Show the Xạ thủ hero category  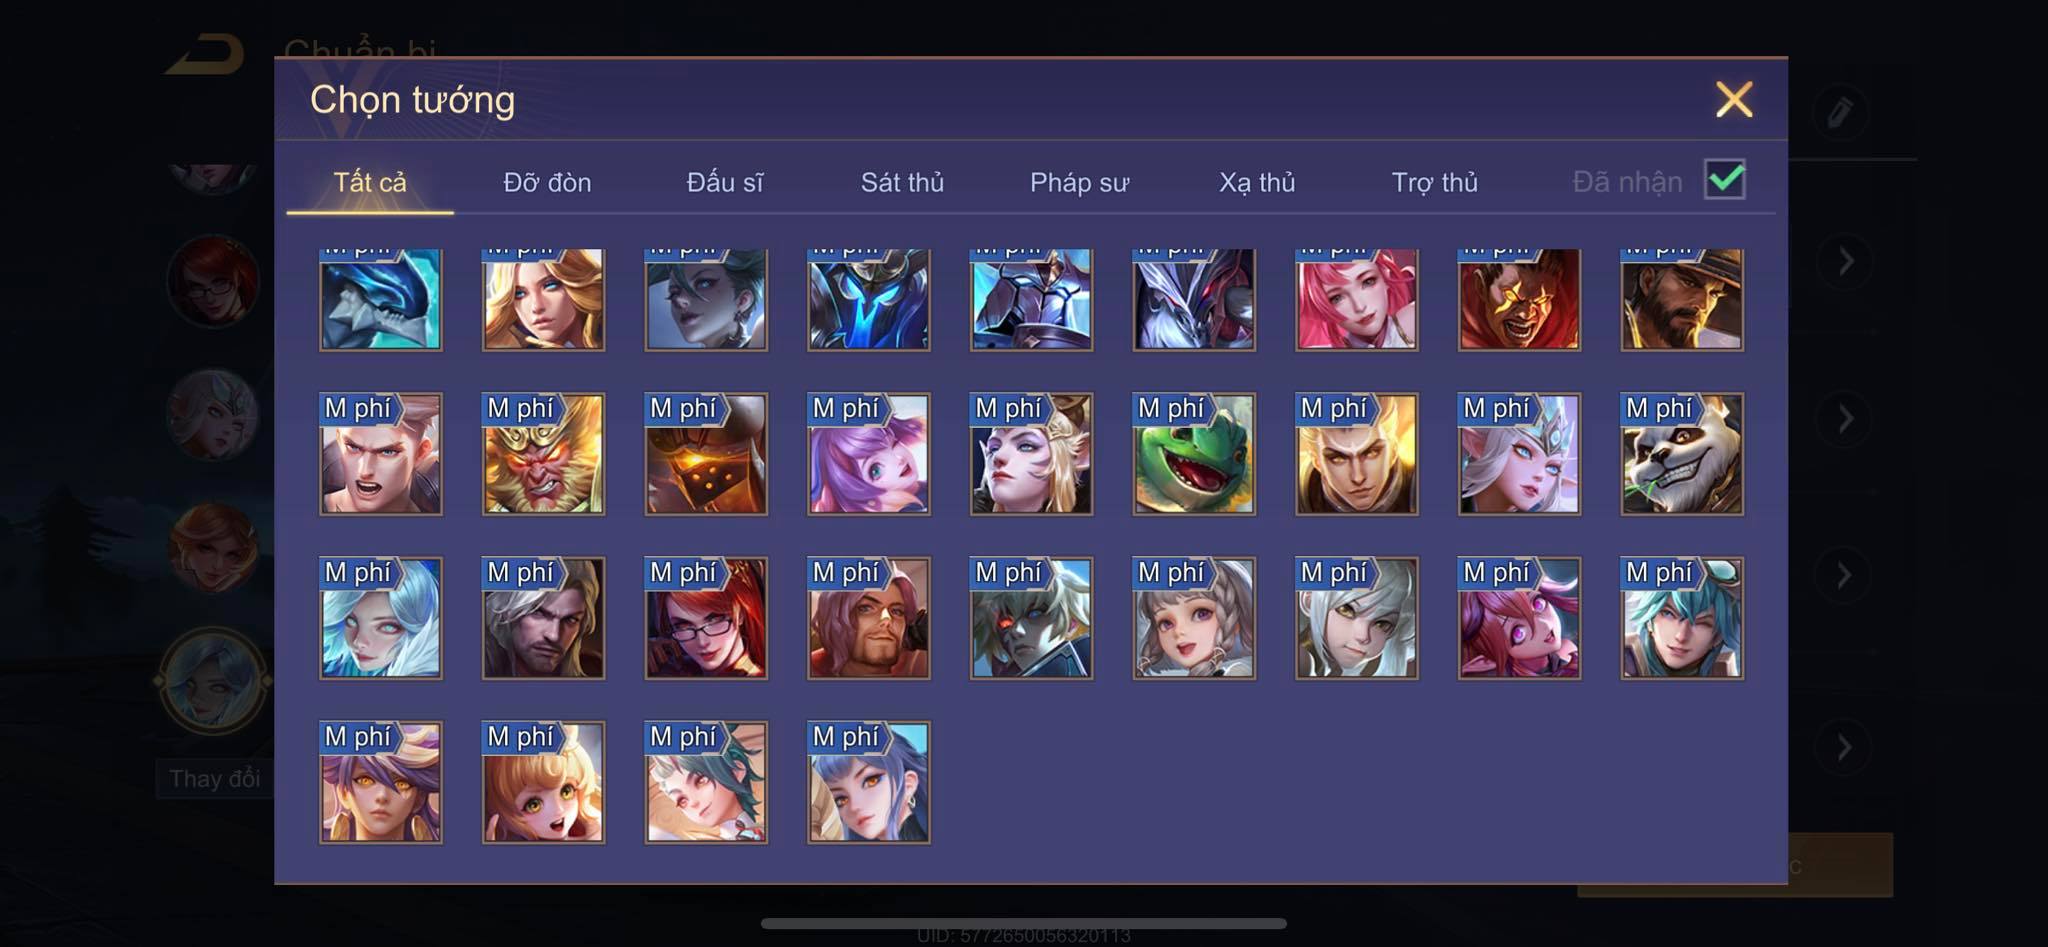coord(1257,182)
